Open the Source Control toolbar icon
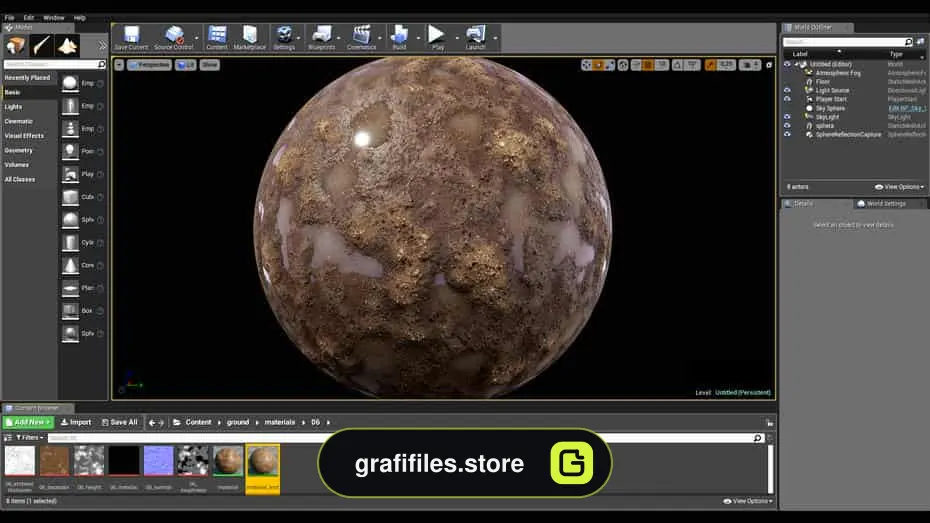 [174, 37]
